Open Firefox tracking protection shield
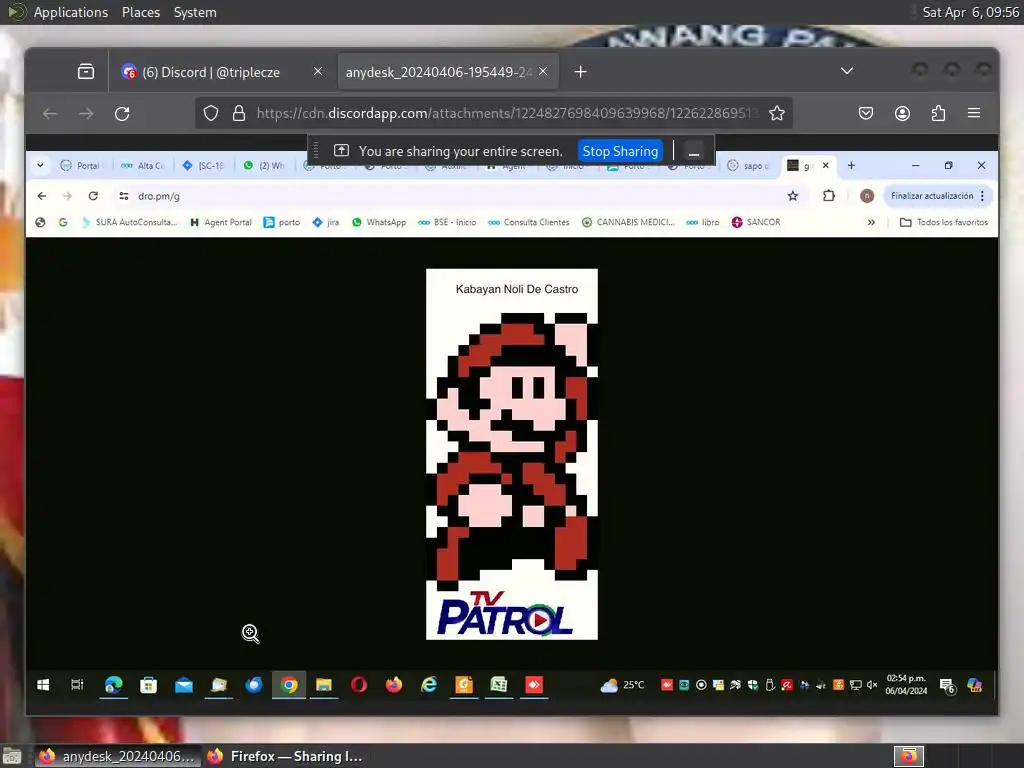The width and height of the screenshot is (1024, 768). click(211, 114)
